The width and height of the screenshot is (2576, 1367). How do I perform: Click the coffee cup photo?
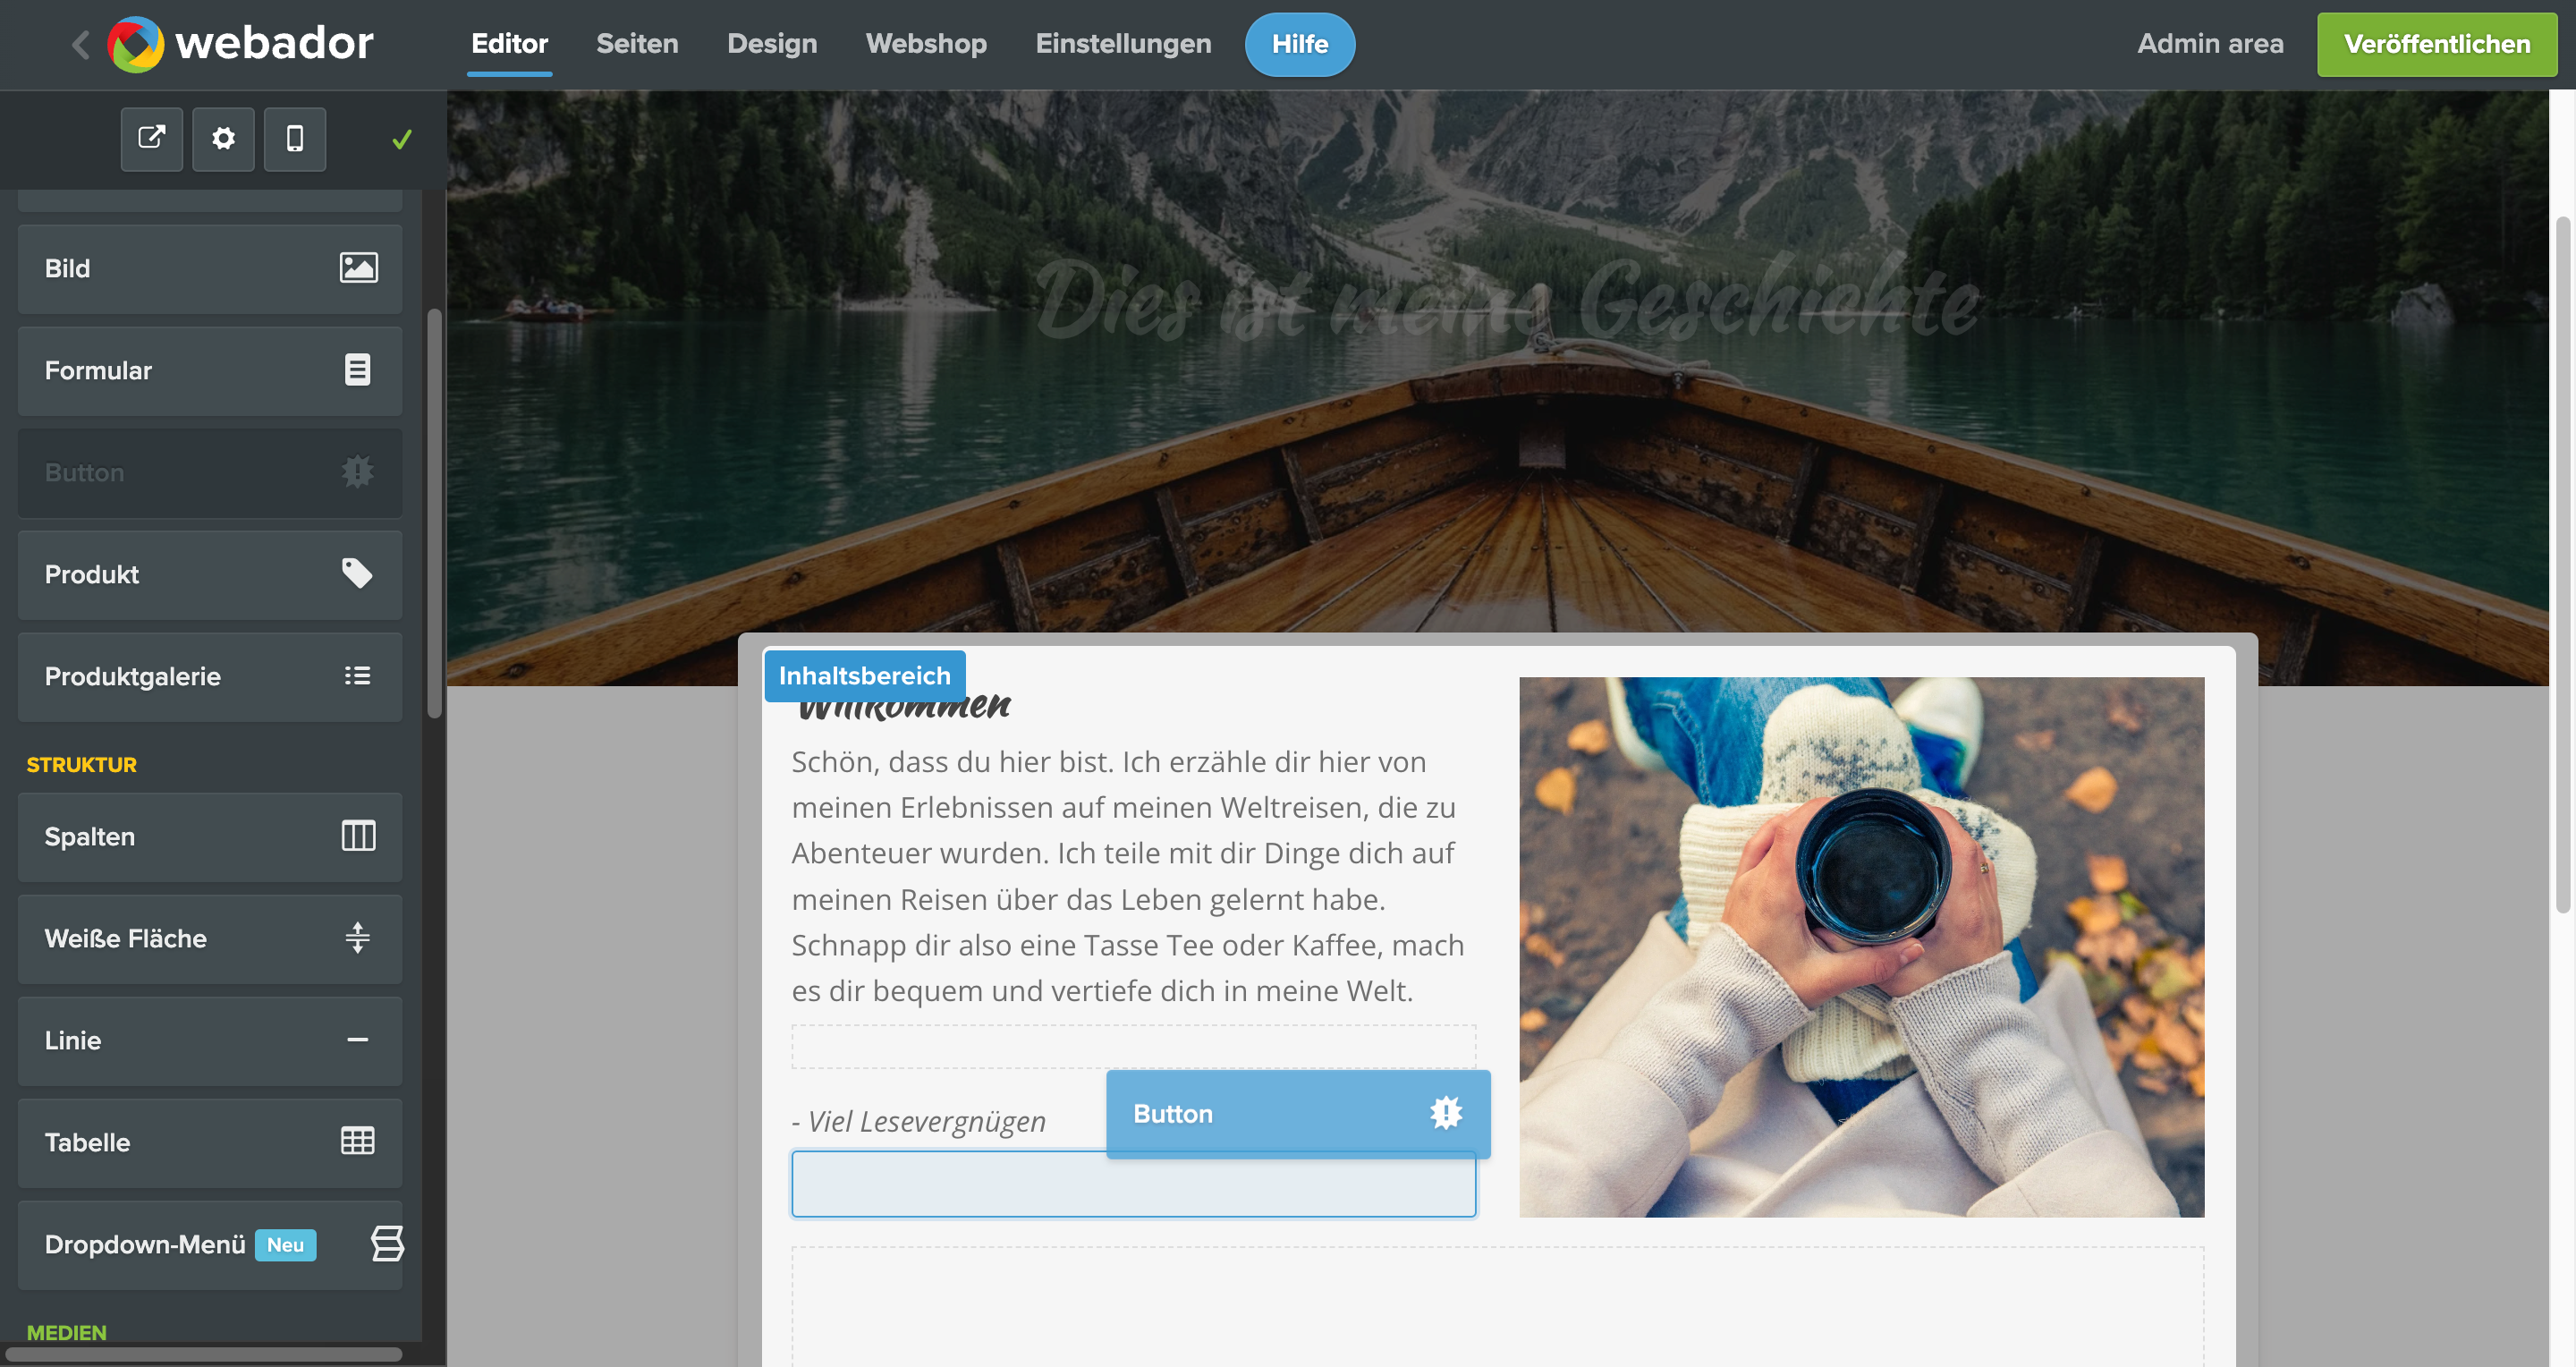[x=1861, y=946]
